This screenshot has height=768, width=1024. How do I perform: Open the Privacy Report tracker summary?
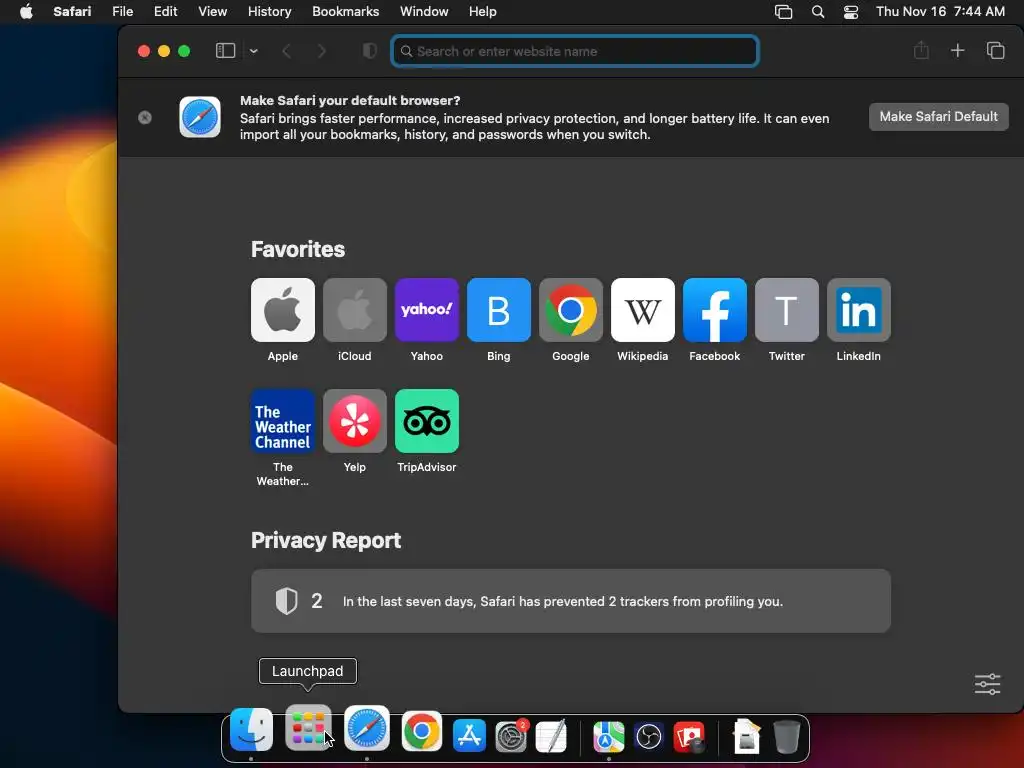coord(571,601)
